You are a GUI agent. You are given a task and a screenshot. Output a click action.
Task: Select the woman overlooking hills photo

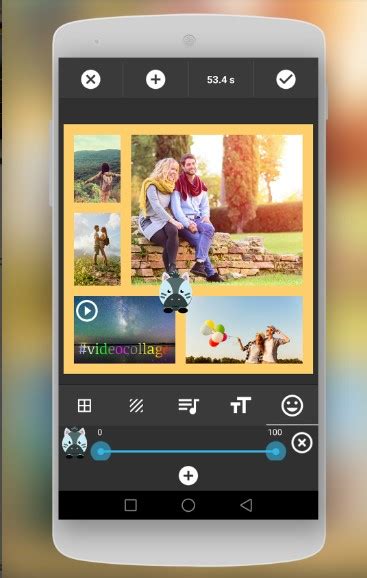pos(97,169)
